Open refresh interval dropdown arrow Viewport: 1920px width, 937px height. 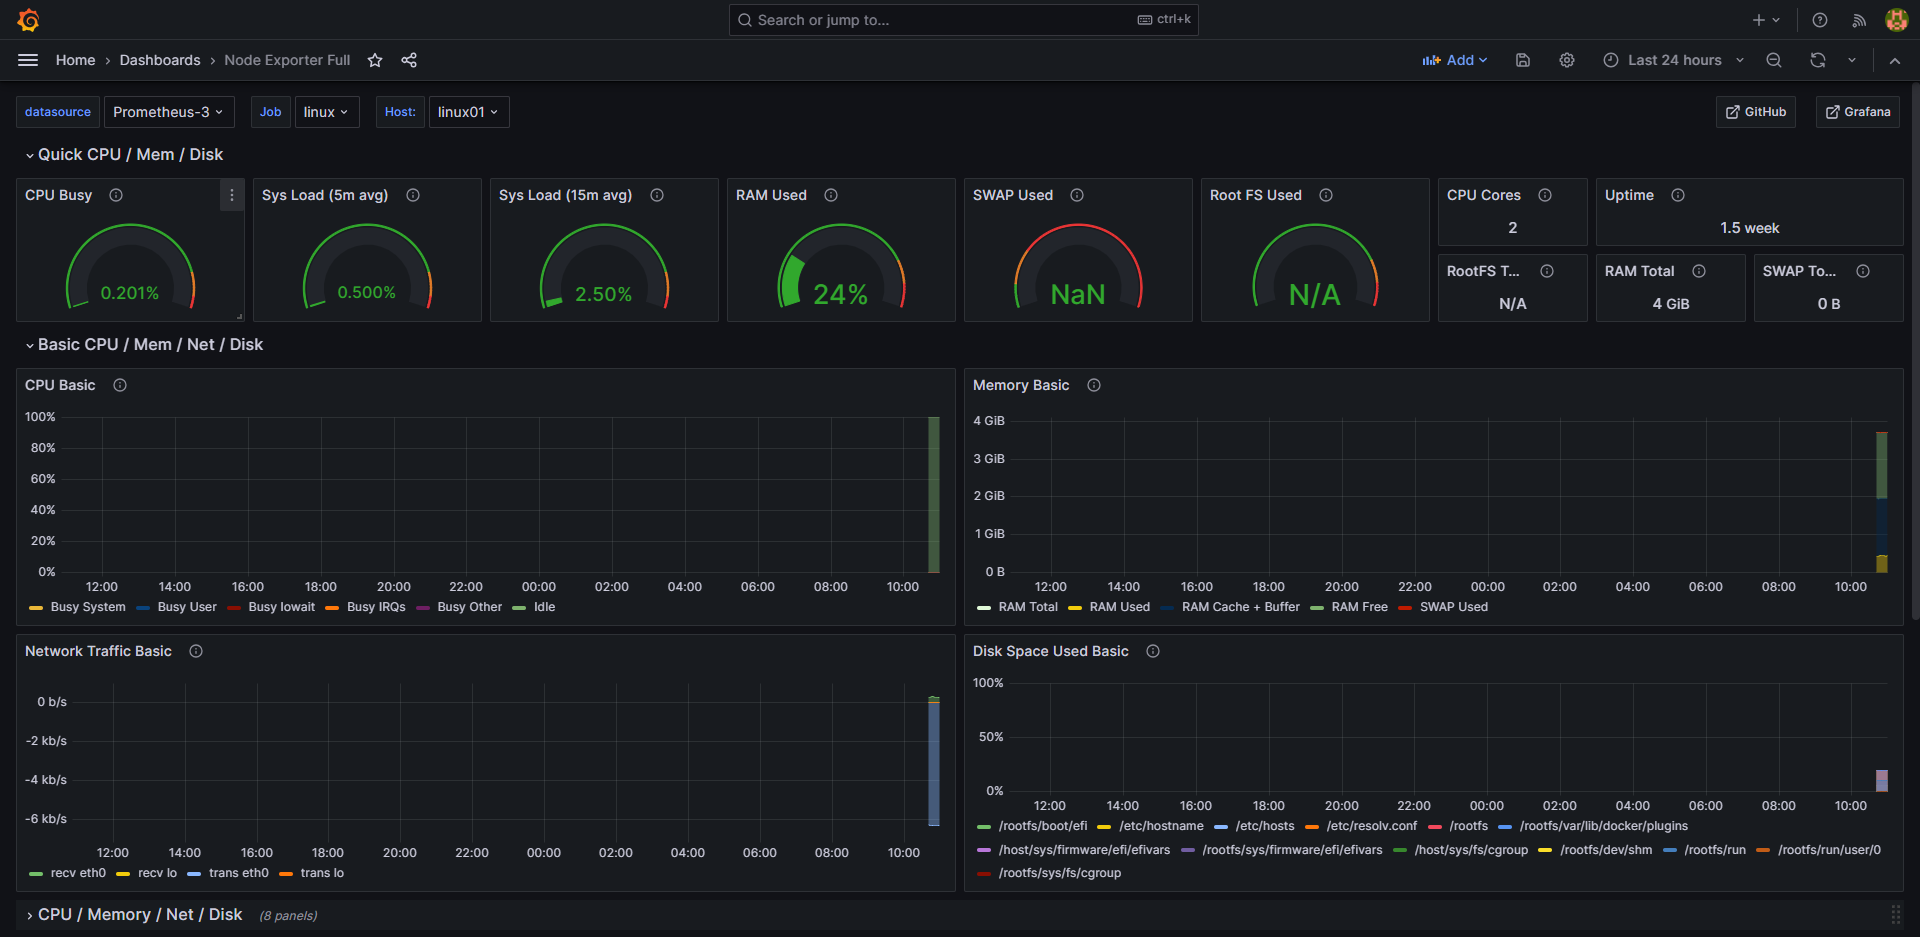pos(1852,60)
